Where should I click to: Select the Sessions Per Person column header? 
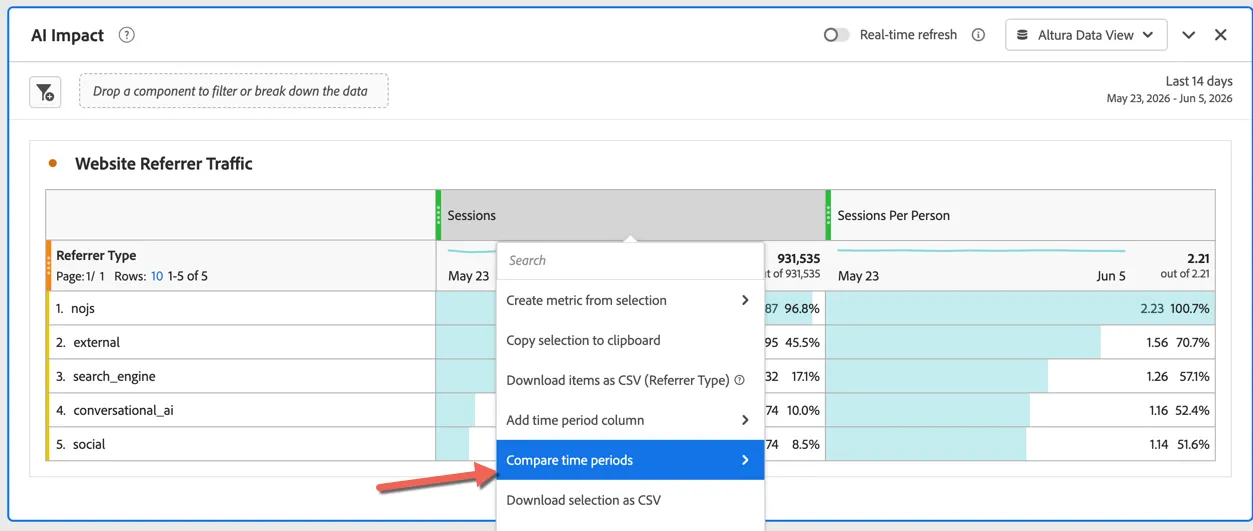click(1021, 215)
